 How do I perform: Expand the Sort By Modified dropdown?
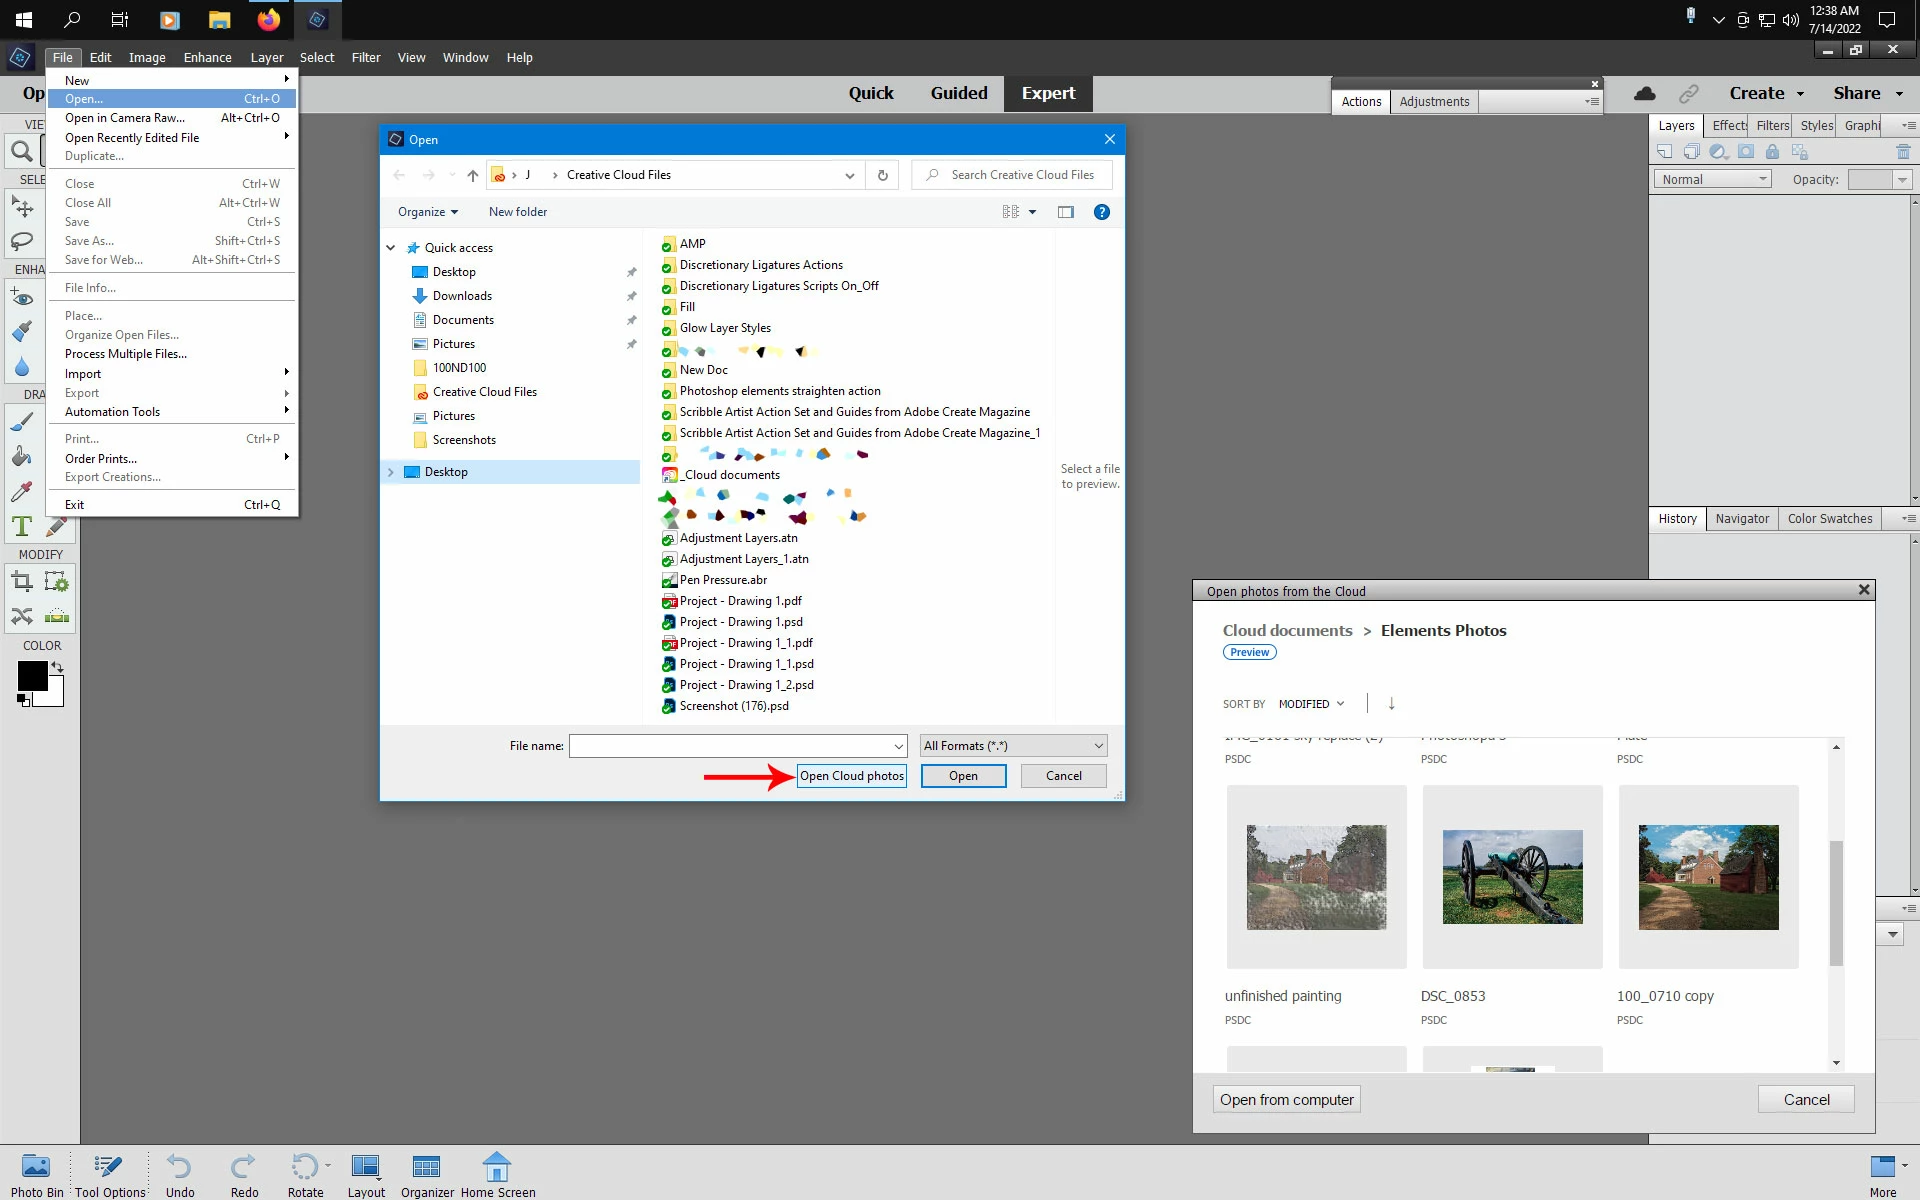[x=1311, y=704]
